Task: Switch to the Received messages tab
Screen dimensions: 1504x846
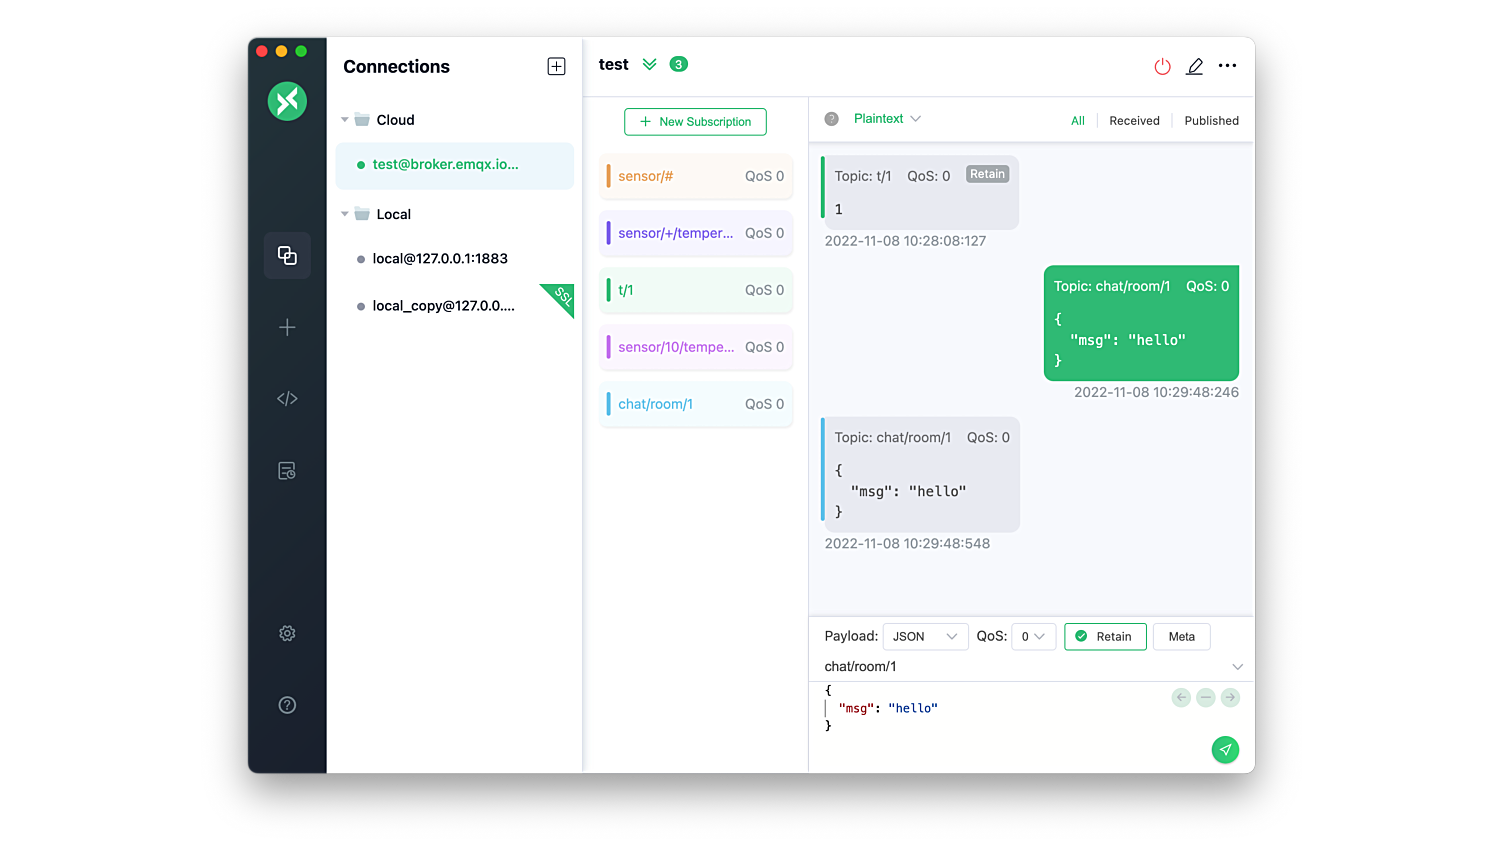Action: coord(1134,120)
